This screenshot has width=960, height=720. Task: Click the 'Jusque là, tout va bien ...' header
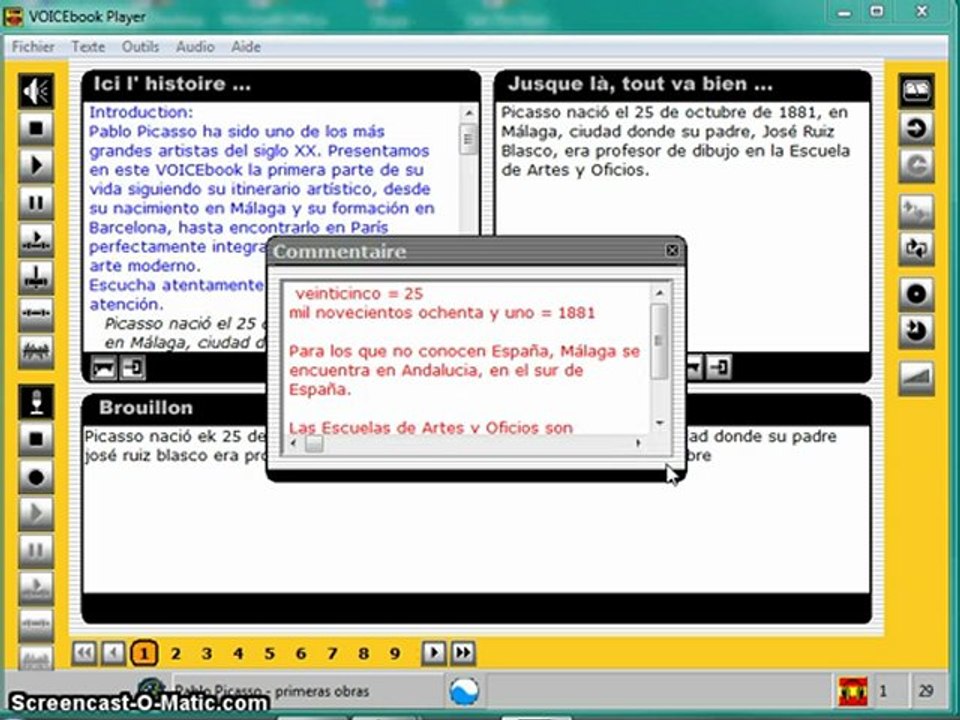pos(640,84)
